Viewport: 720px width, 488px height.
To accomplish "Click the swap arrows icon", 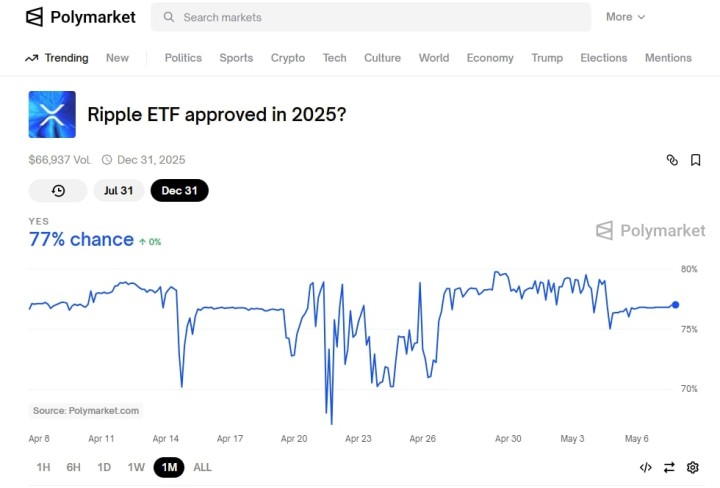I will (669, 467).
